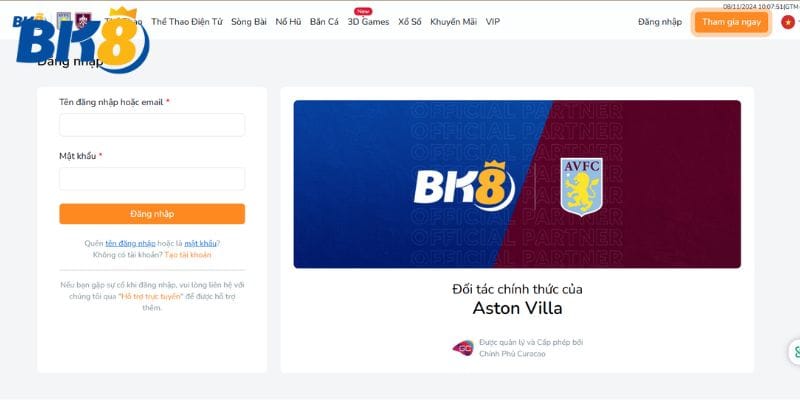Open the Khuyến Mãi promotions menu
800x400 pixels.
click(453, 22)
